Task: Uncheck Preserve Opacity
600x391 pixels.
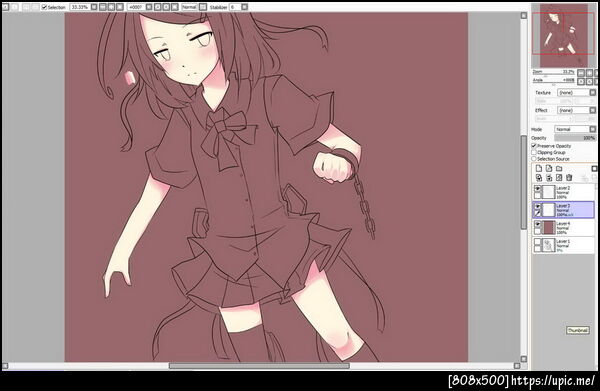Action: tap(534, 146)
